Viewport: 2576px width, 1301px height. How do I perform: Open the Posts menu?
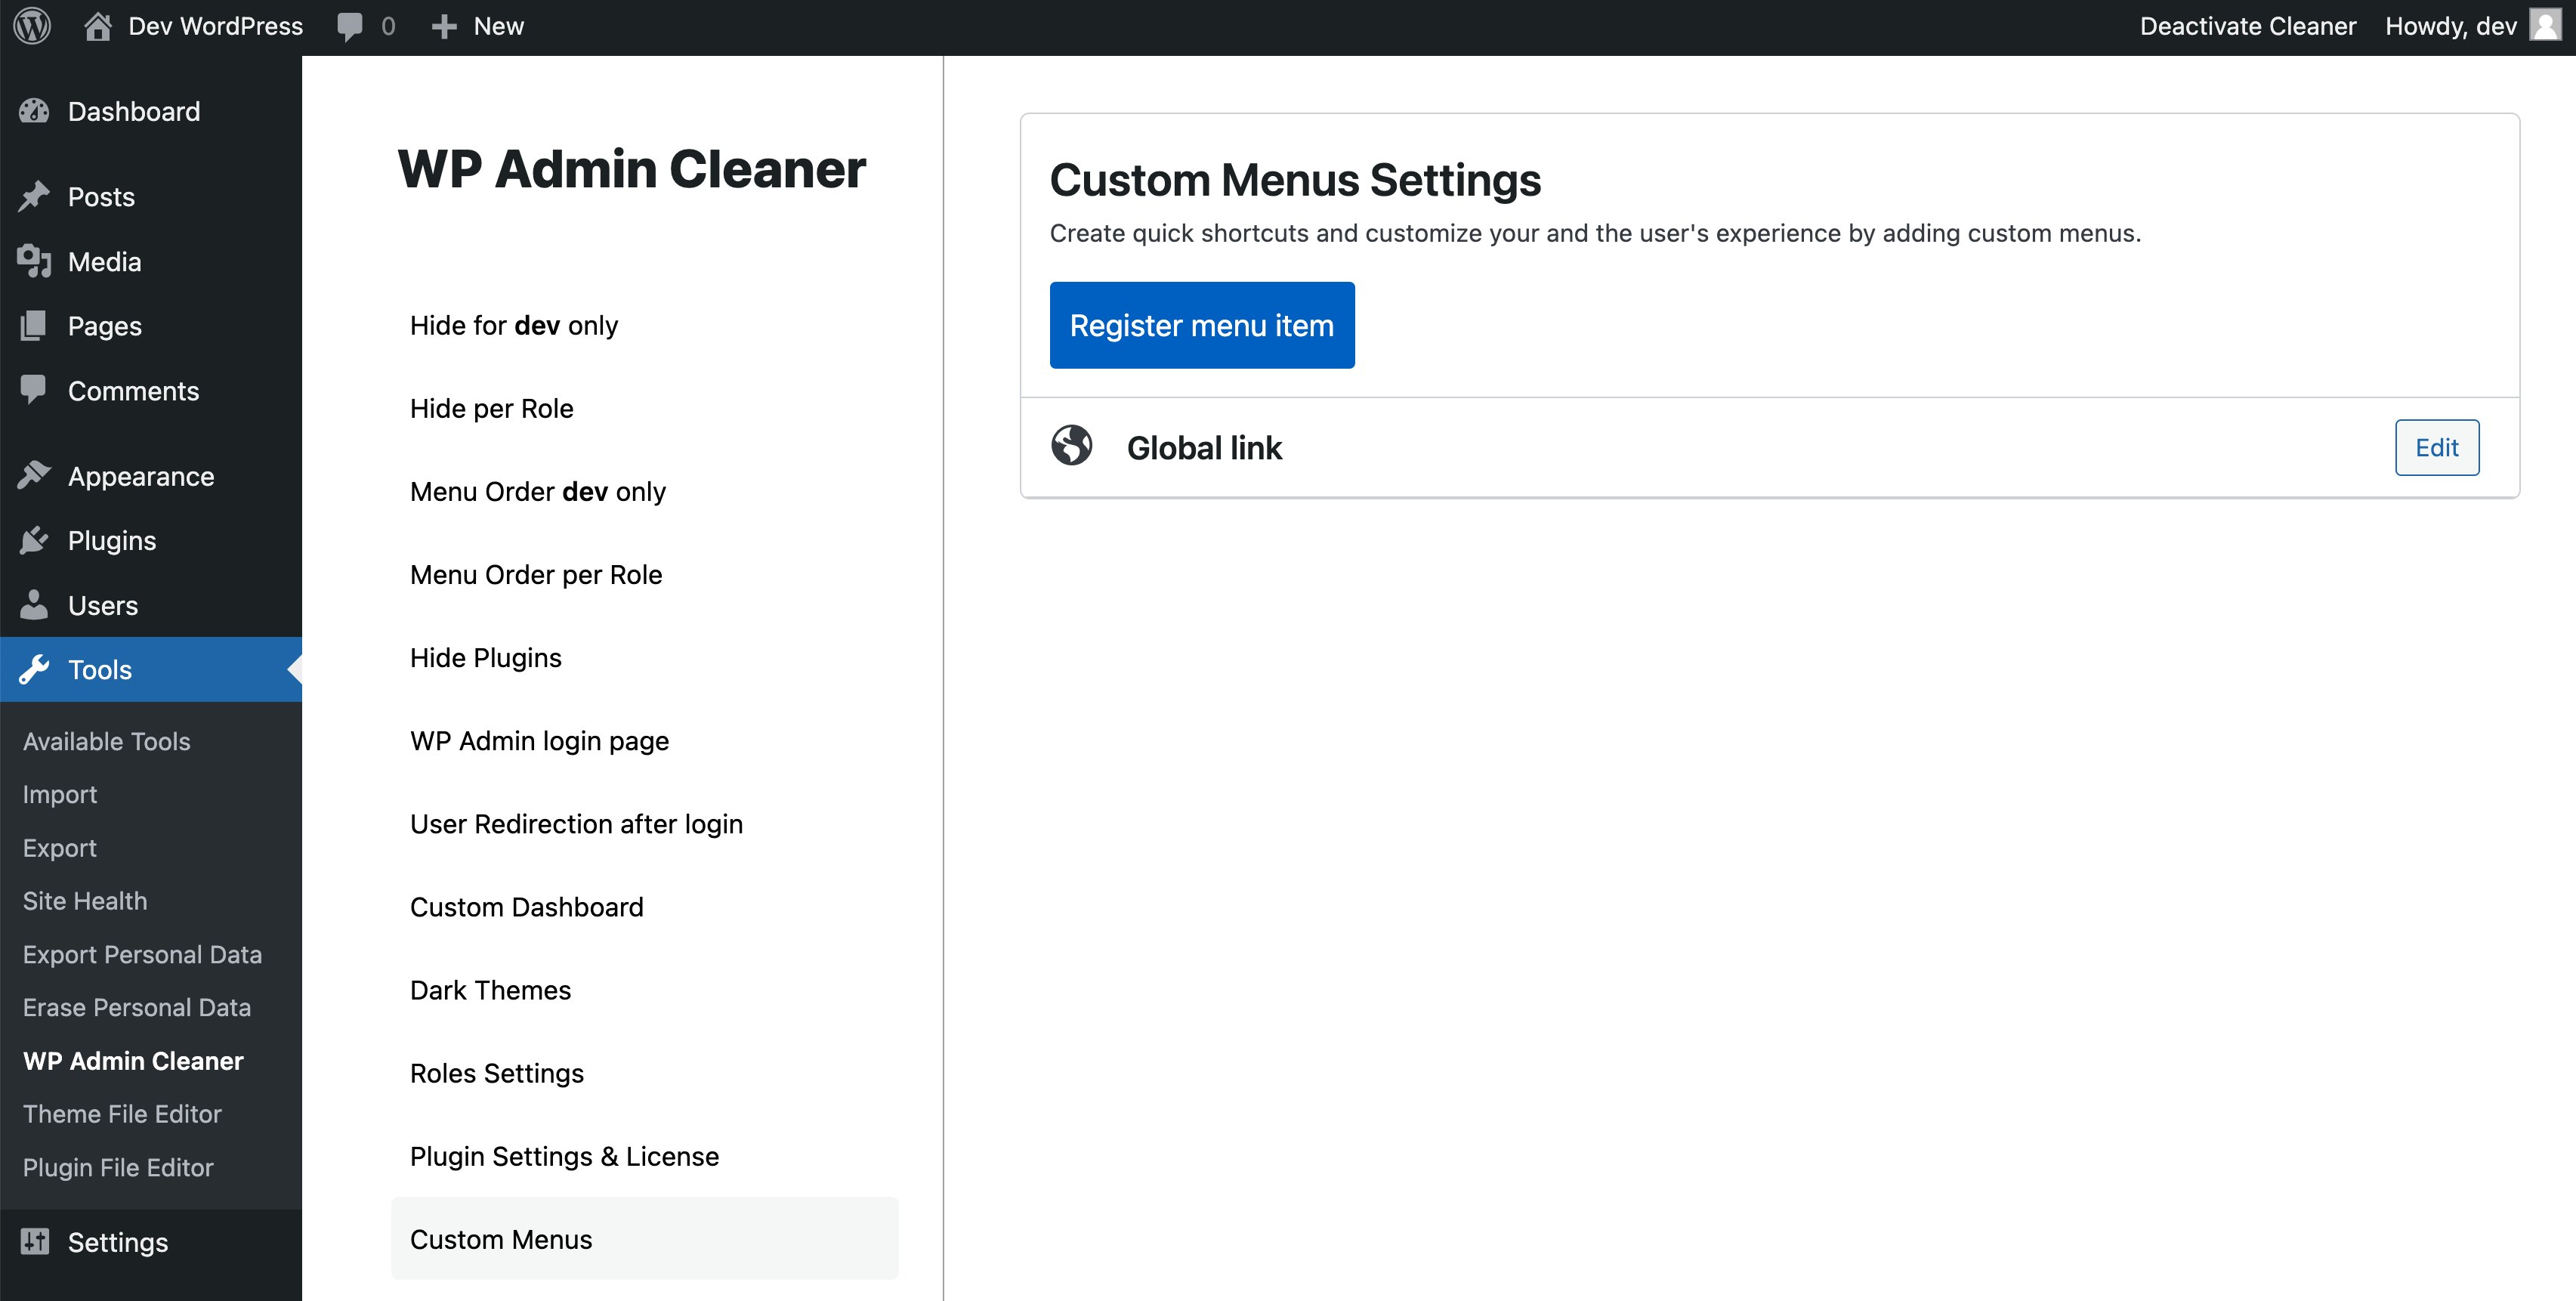point(101,197)
